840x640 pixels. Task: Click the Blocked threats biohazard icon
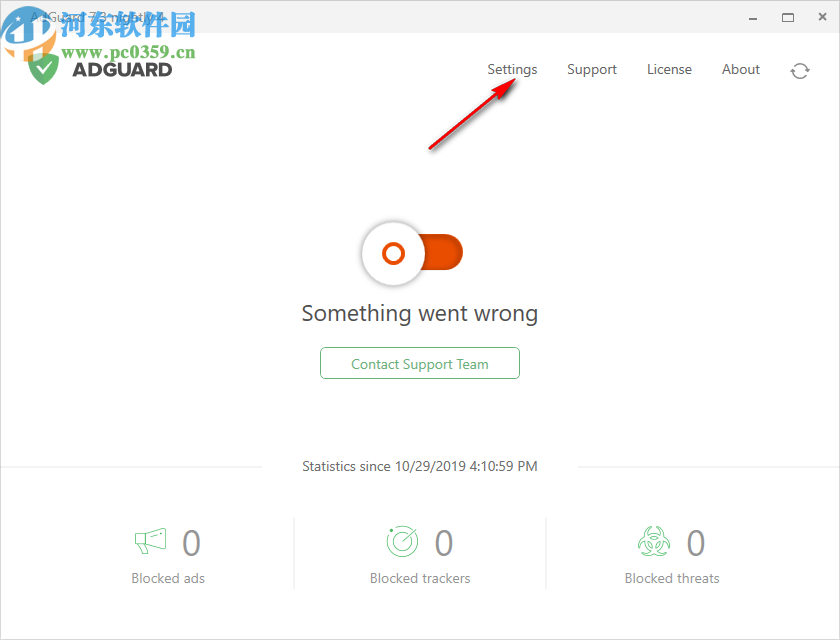tap(654, 541)
